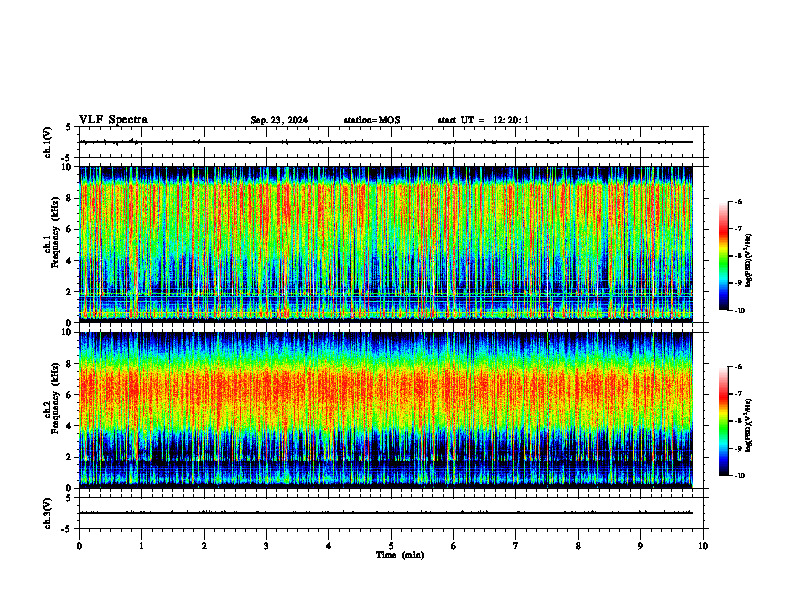This screenshot has height=612, width=792.
Task: Click time axis tick label "6"
Action: tap(454, 546)
